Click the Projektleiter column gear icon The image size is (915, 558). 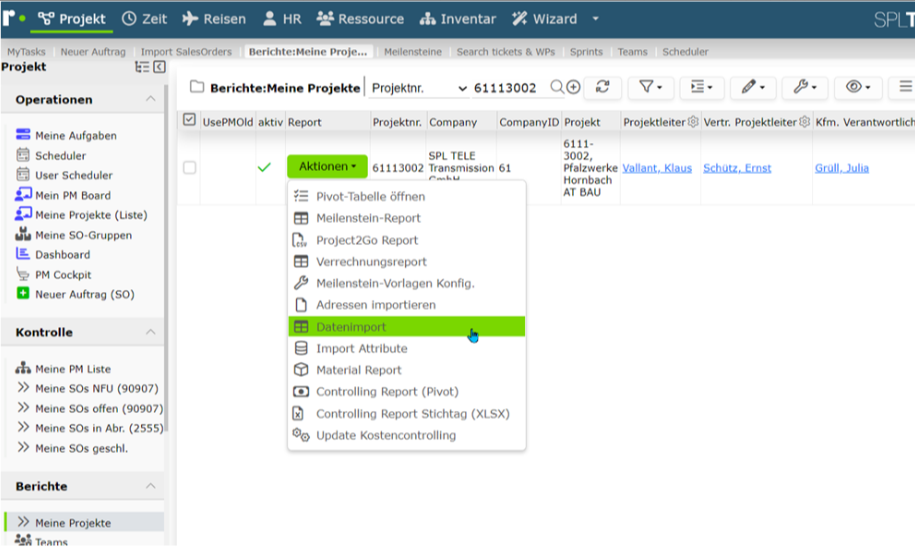coord(693,122)
